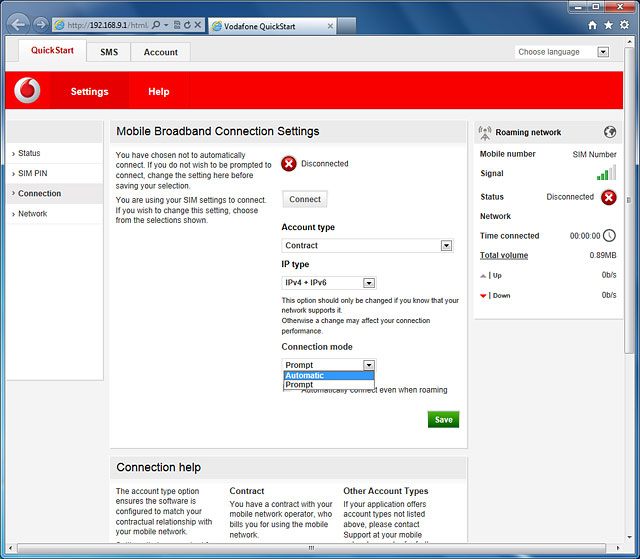
Task: Click the scroll up arrow of vertical scrollbar
Action: pyautogui.click(x=629, y=42)
